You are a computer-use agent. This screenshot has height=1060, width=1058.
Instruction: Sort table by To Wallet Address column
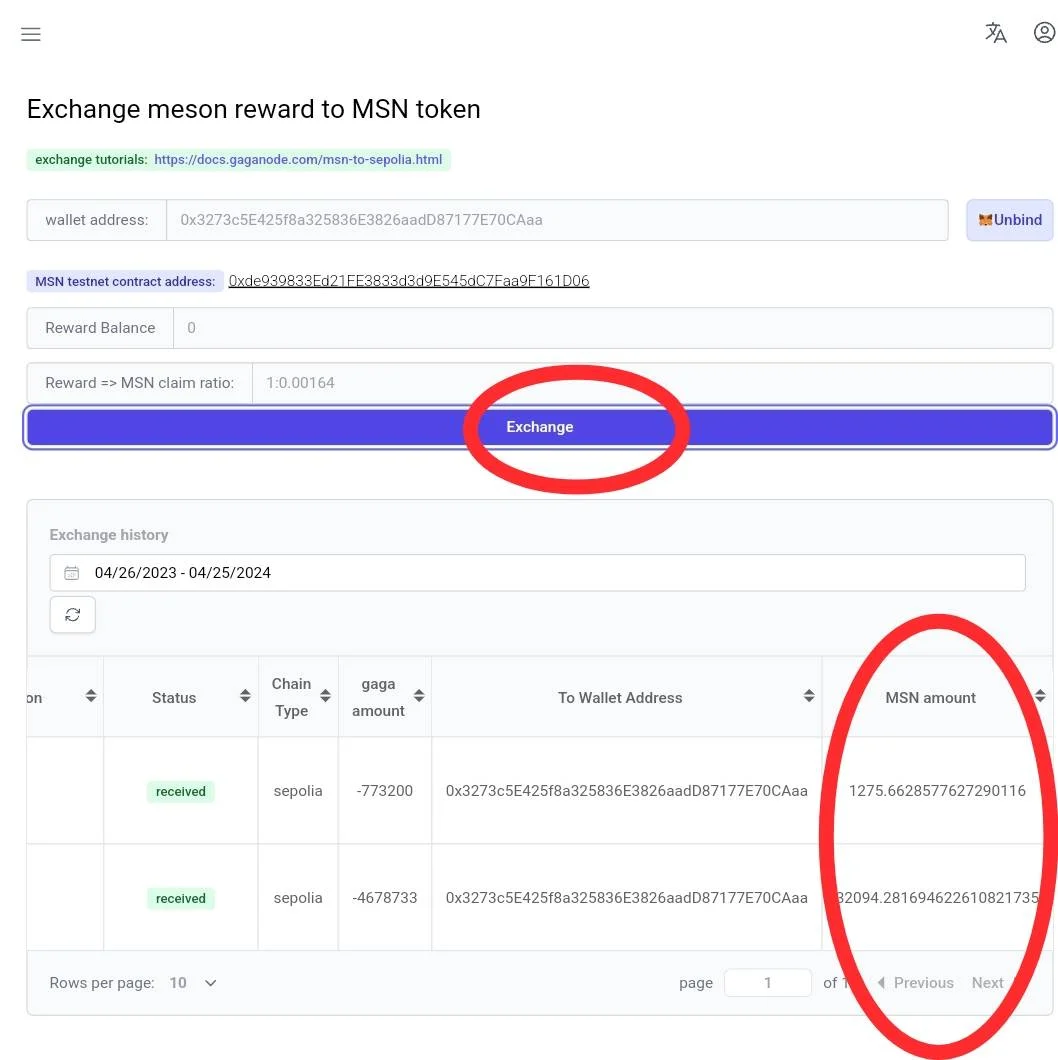click(x=809, y=696)
